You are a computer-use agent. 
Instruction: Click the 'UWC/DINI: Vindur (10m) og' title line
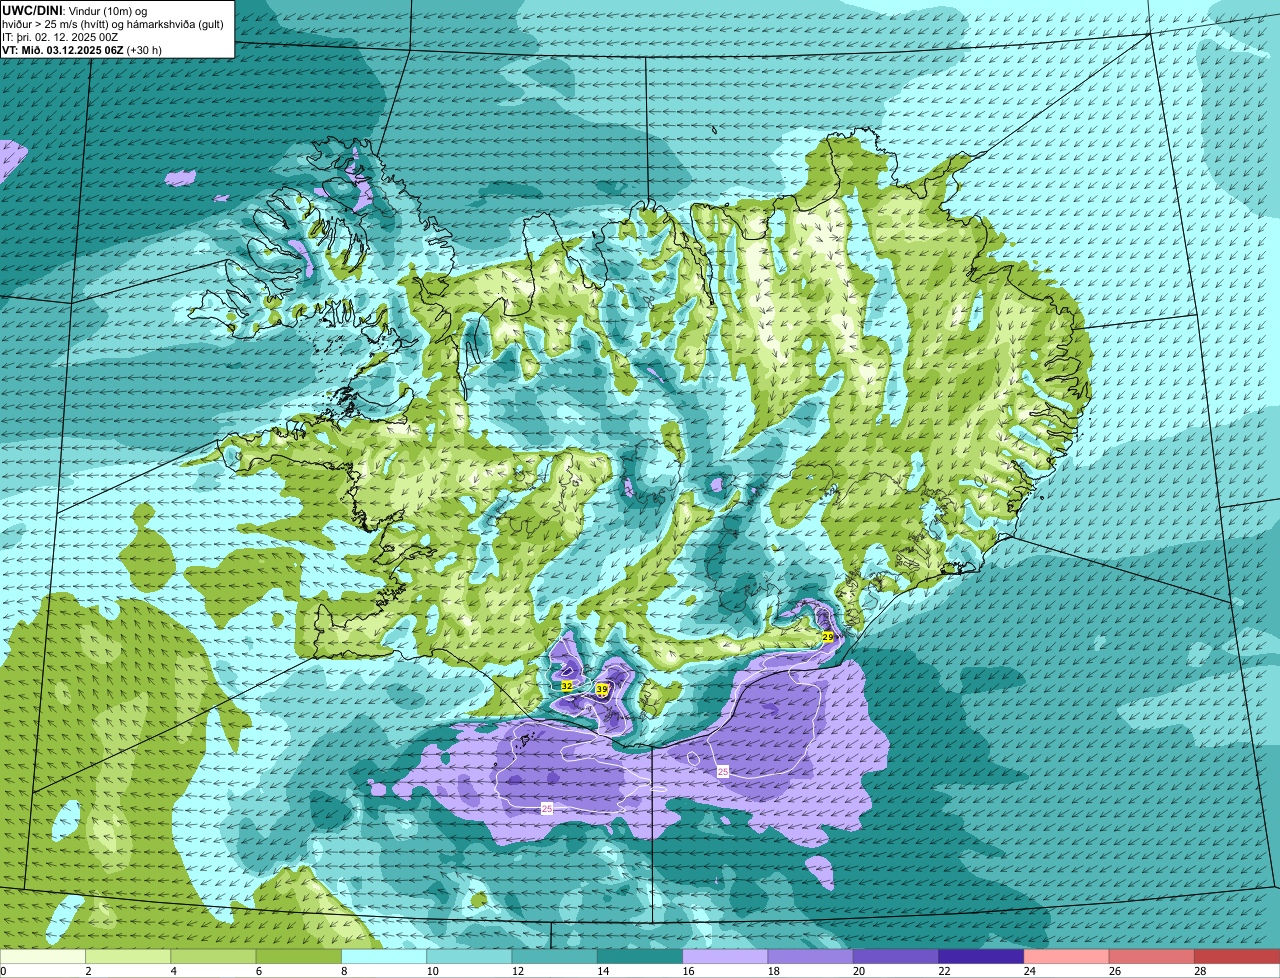[x=75, y=10]
